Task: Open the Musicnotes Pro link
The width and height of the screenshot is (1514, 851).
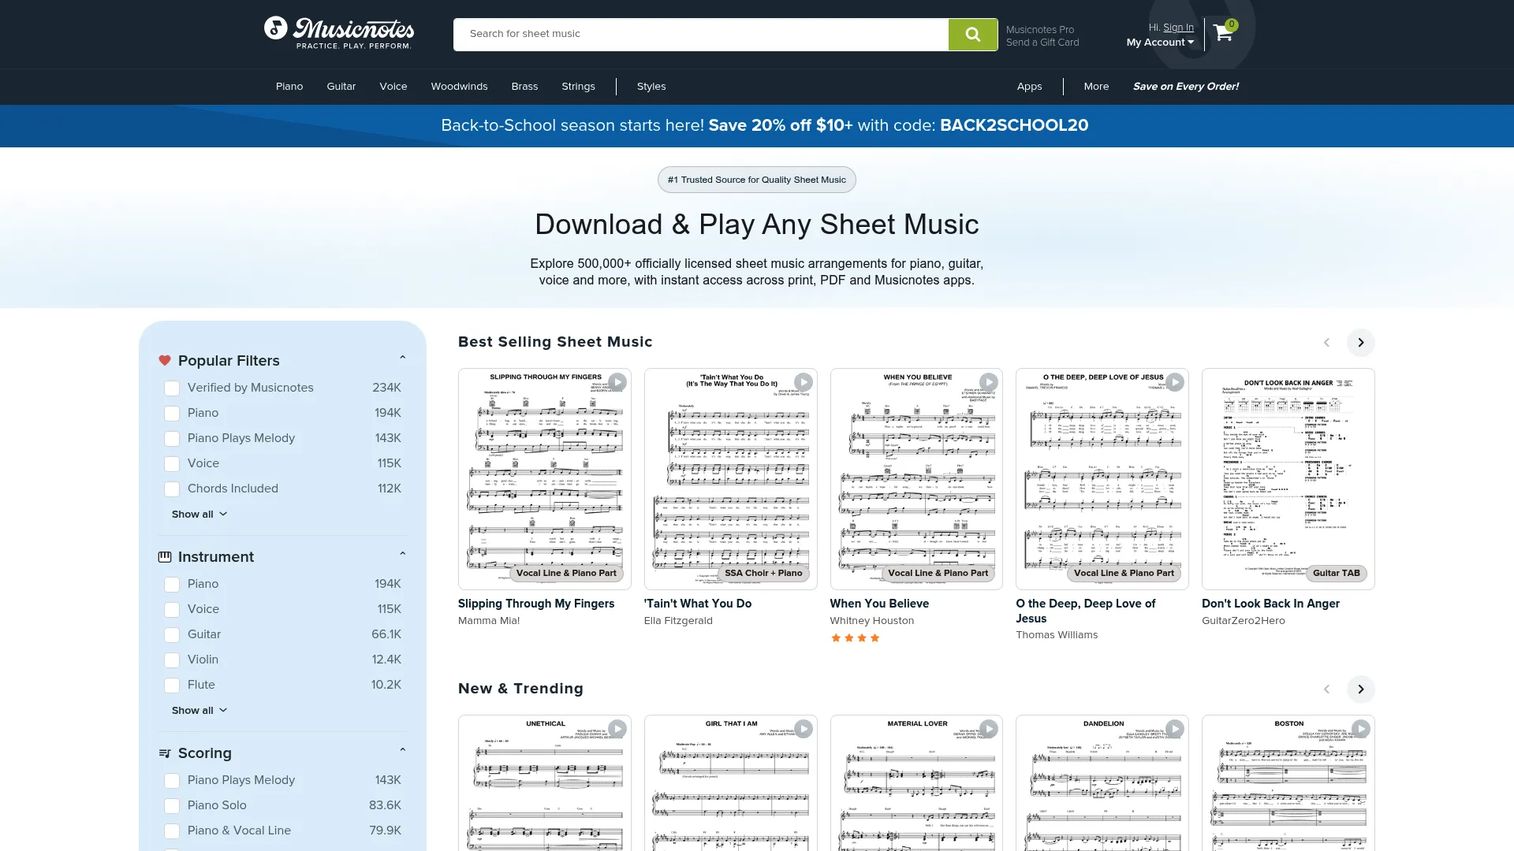Action: coord(1040,30)
